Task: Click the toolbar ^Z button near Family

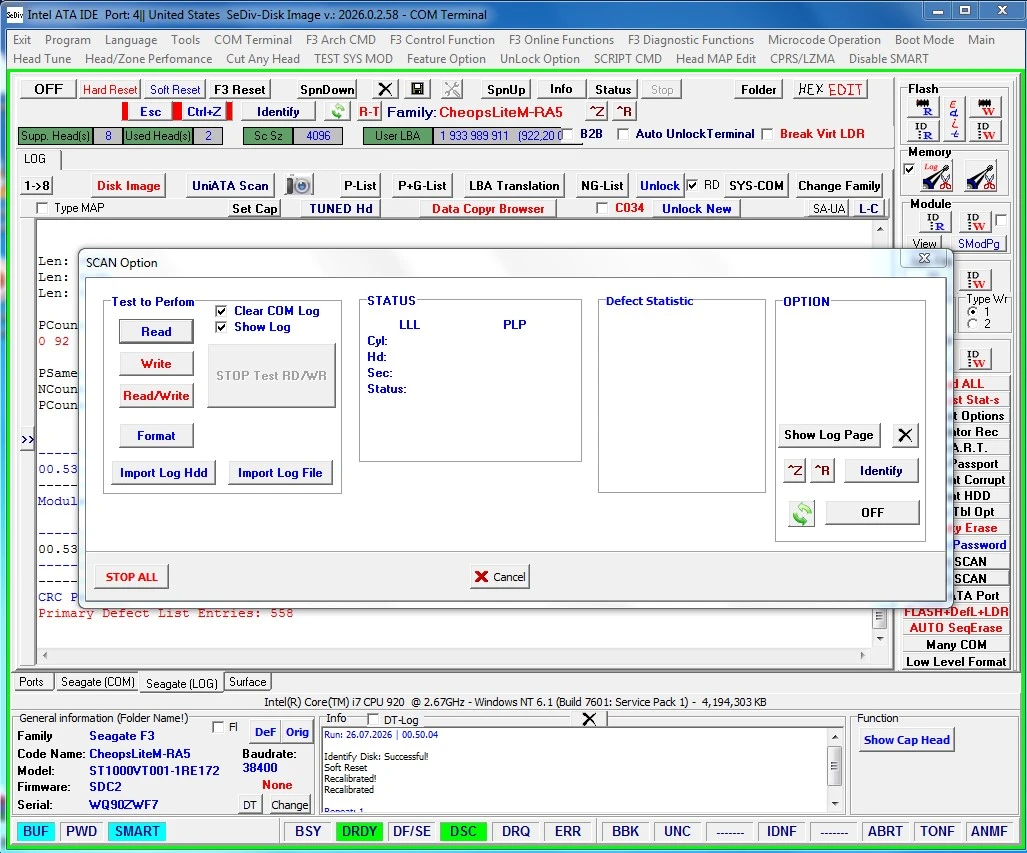Action: (x=597, y=111)
